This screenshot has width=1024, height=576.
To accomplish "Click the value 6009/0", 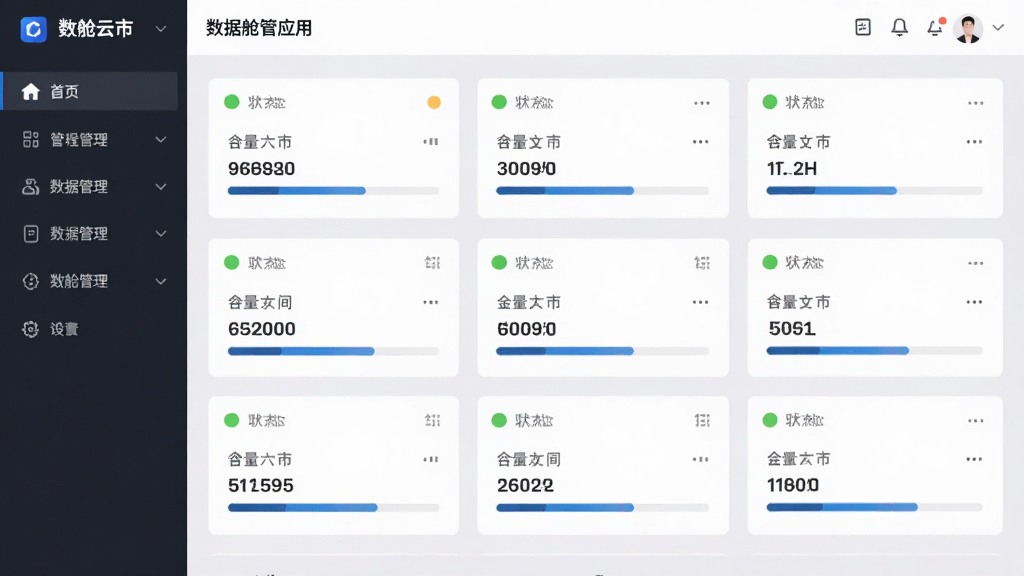I will pos(526,329).
